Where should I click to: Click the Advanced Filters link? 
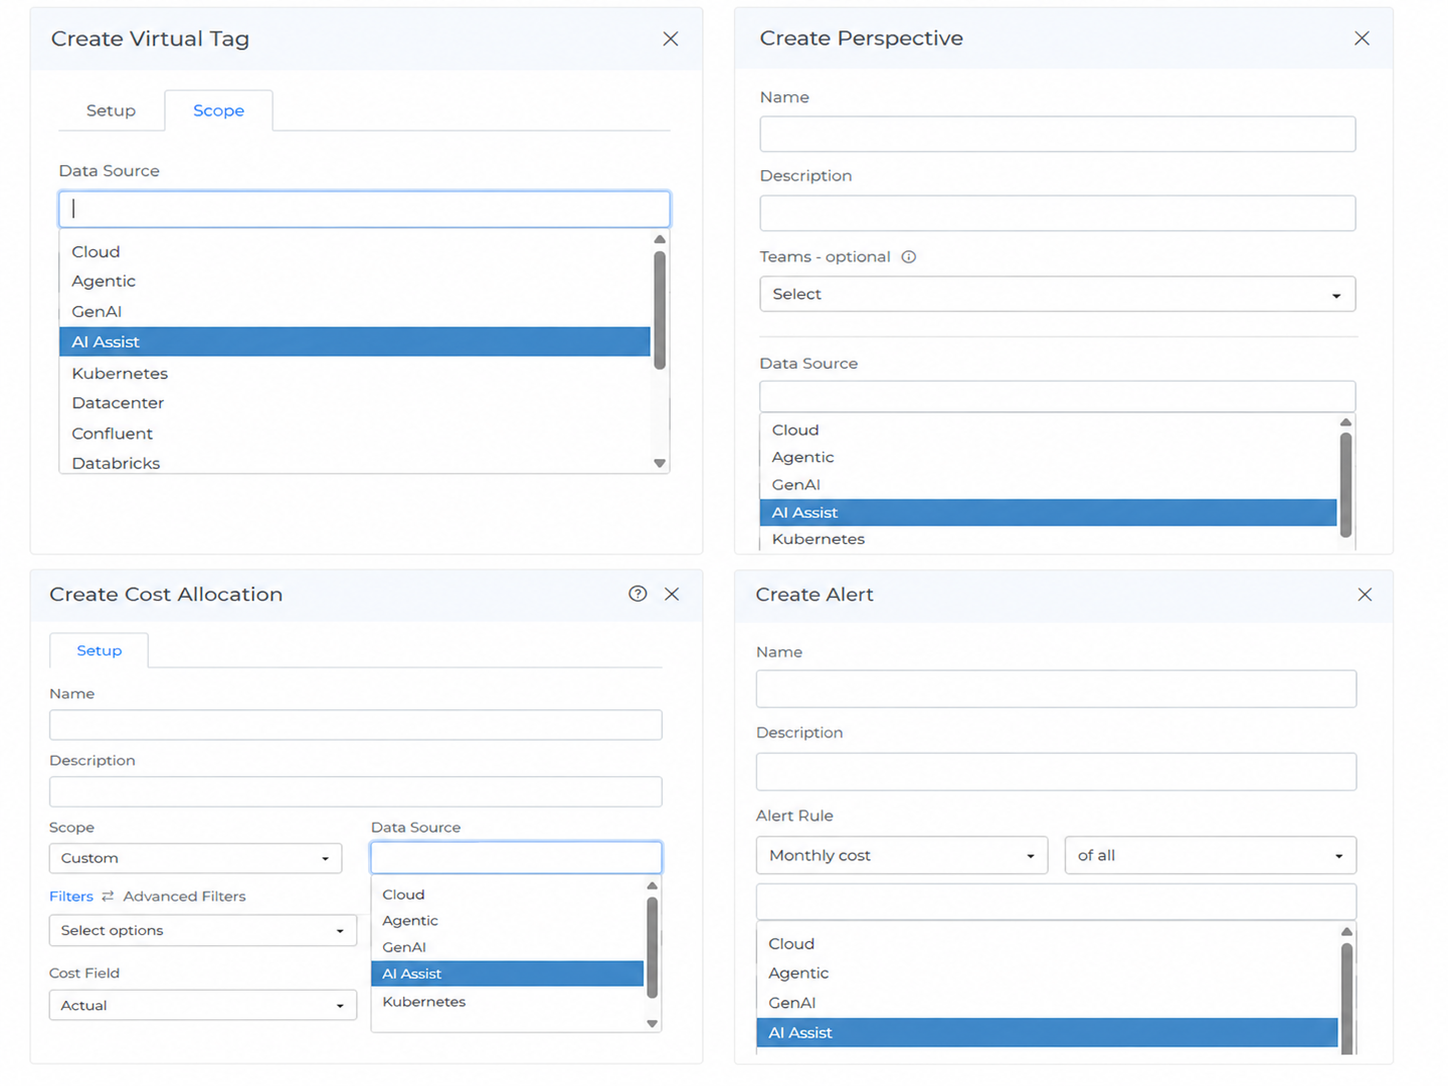coord(184,896)
